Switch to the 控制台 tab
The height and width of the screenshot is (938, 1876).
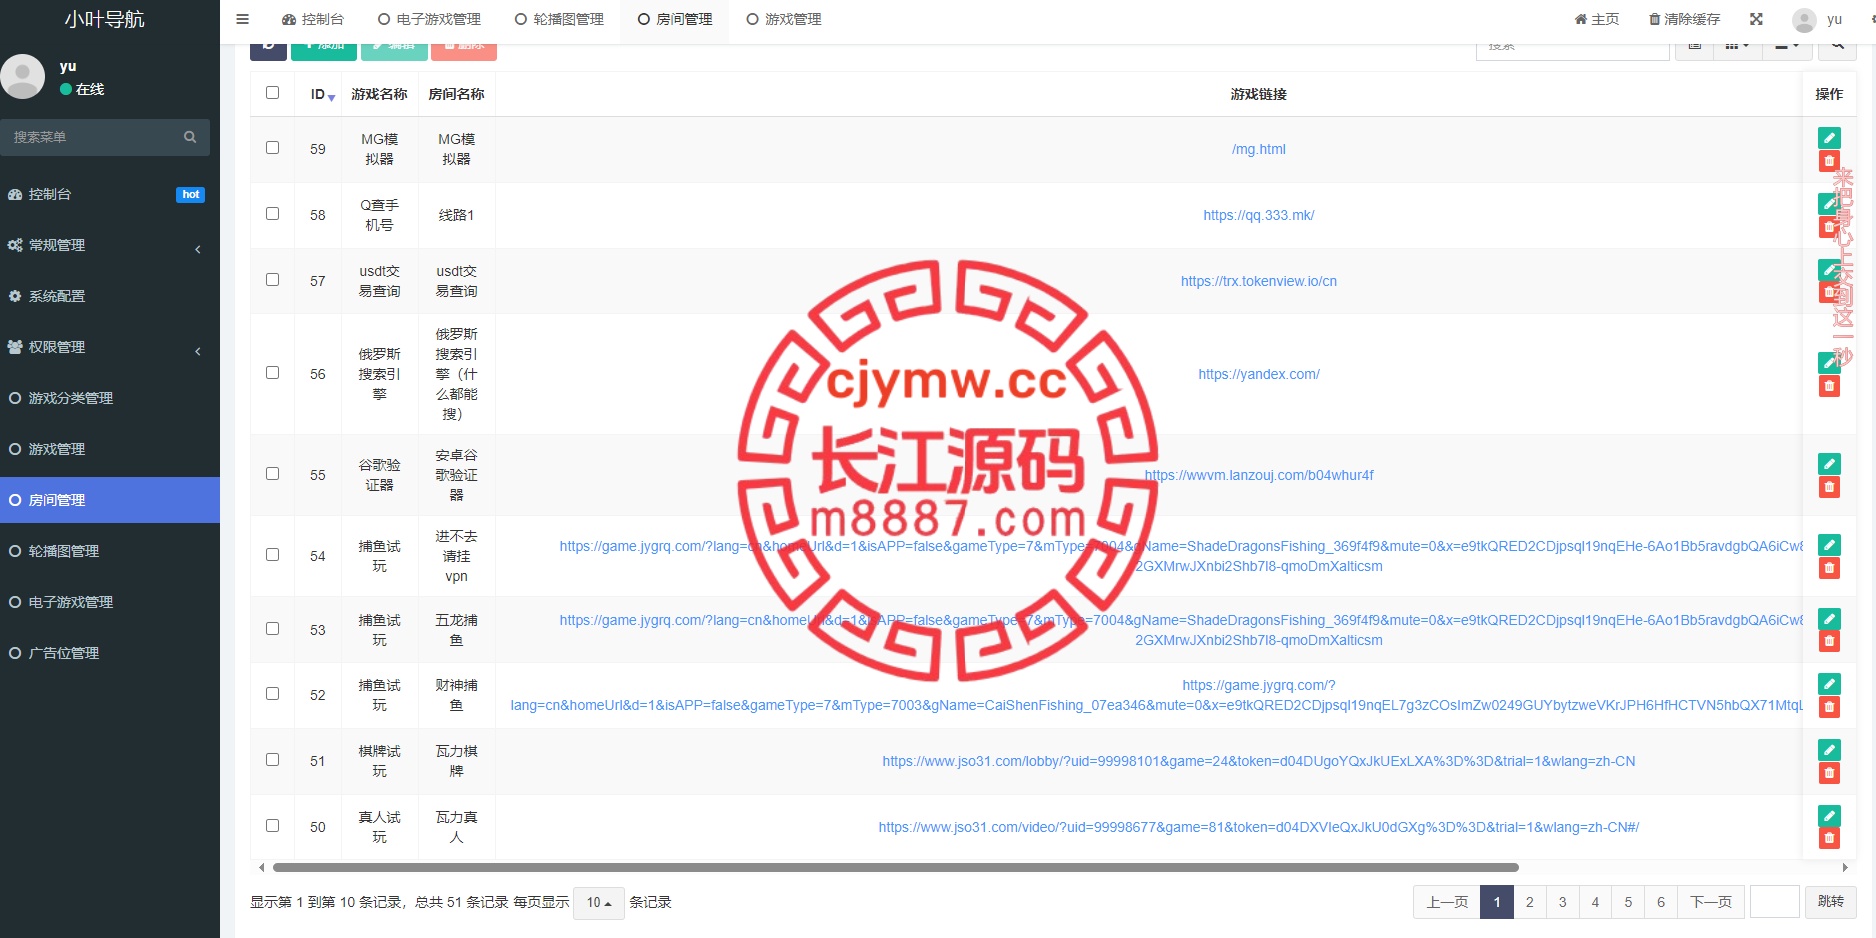click(313, 19)
